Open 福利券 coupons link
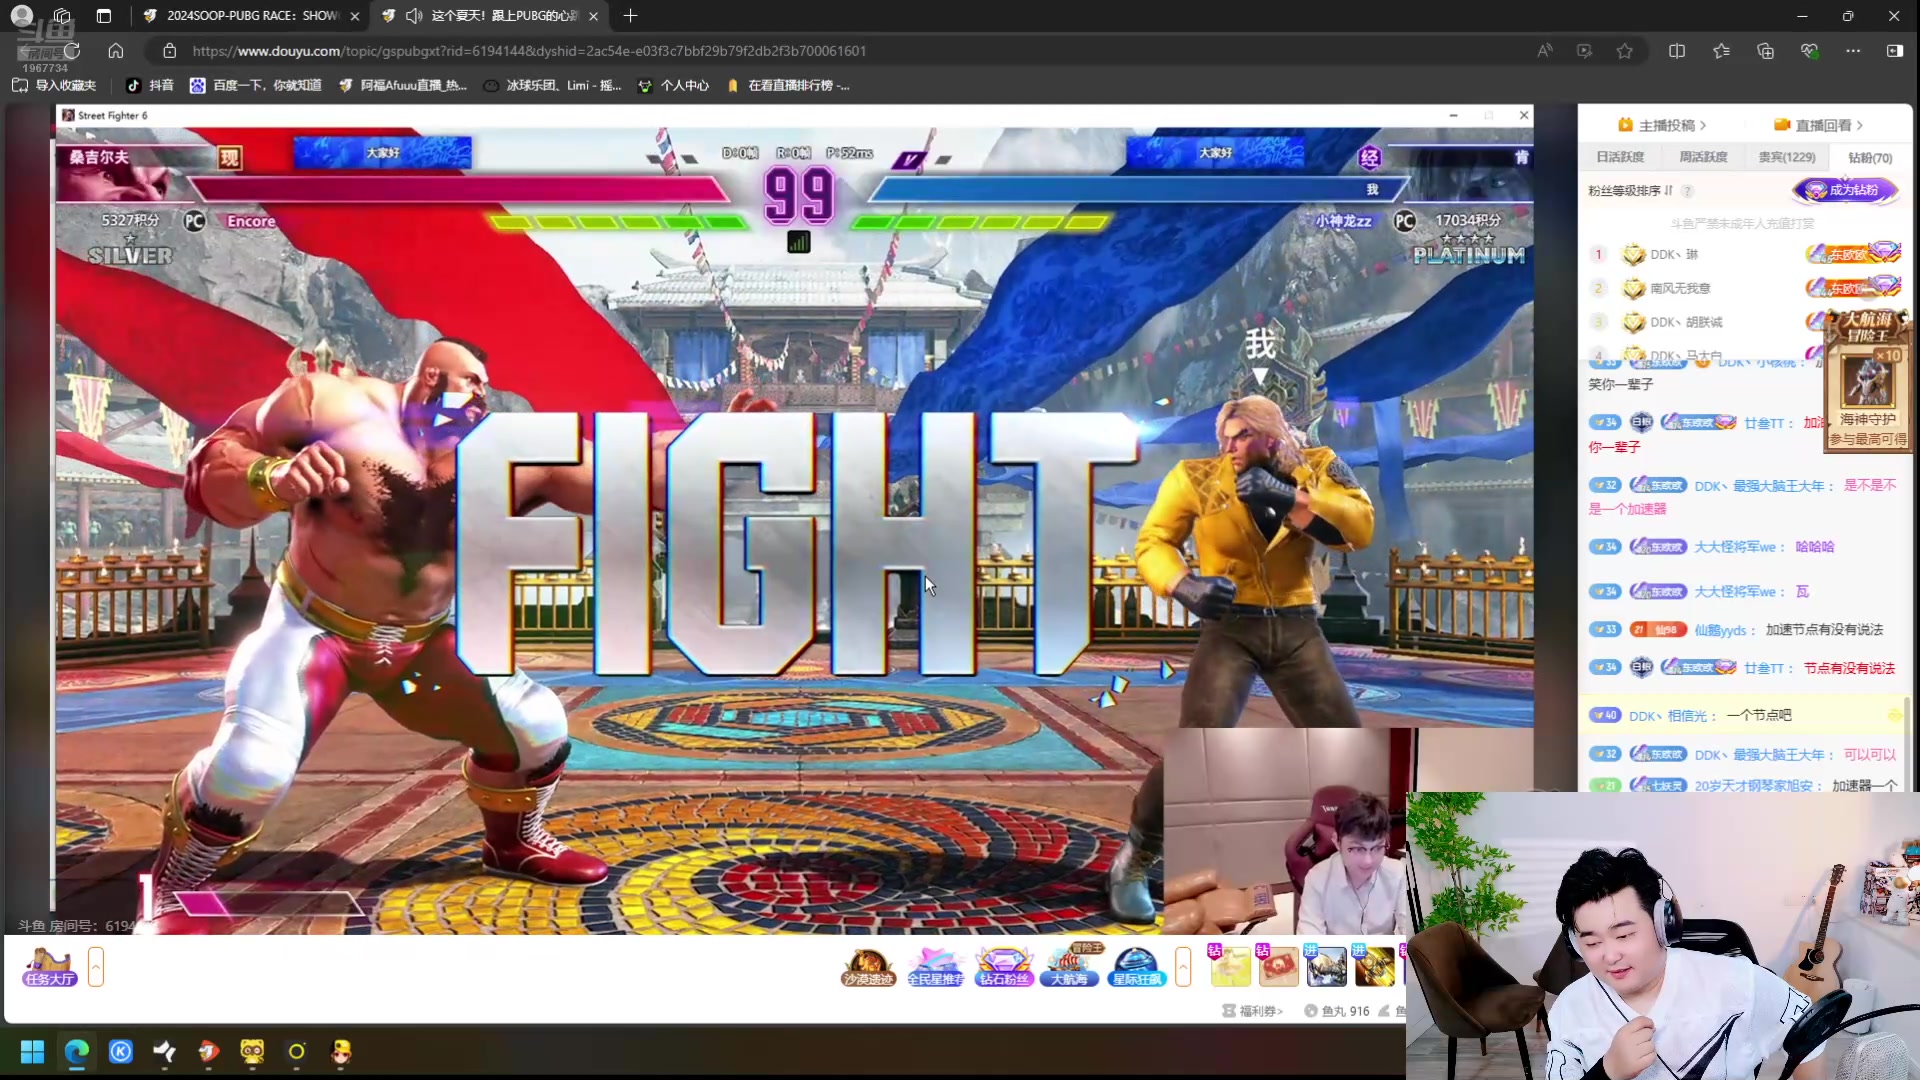The width and height of the screenshot is (1920, 1080). point(1252,1011)
